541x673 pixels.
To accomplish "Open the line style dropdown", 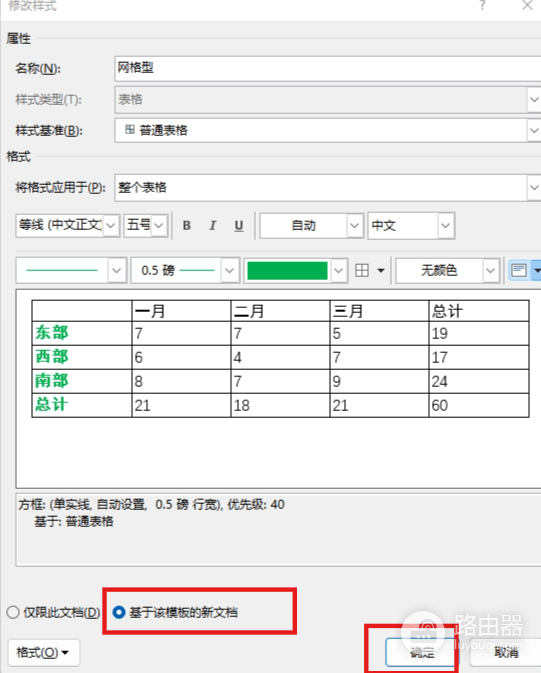I will (x=116, y=270).
